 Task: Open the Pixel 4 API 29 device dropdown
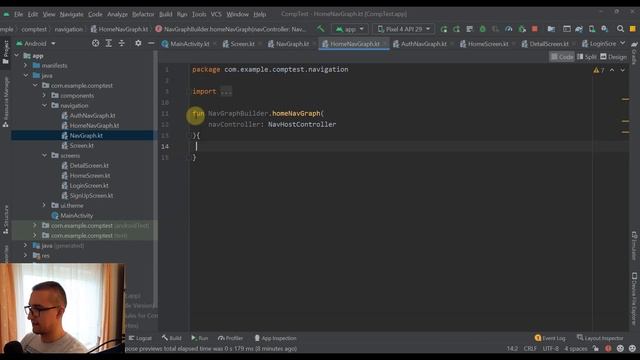(404, 29)
